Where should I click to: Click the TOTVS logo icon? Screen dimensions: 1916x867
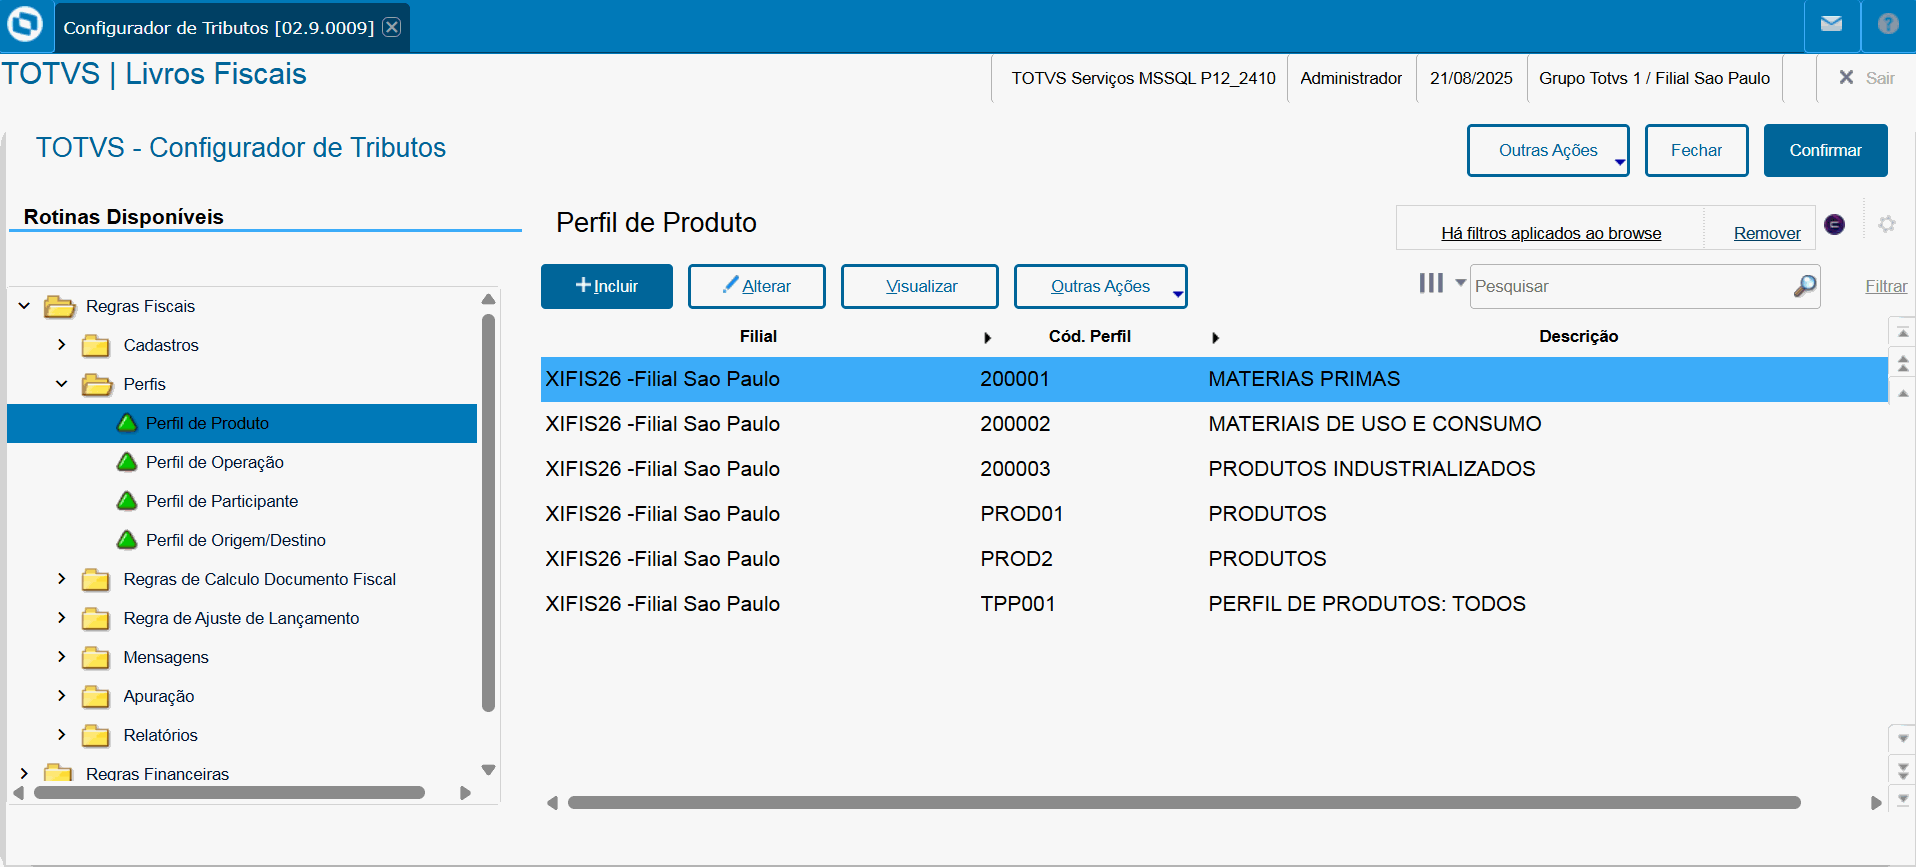pos(25,24)
